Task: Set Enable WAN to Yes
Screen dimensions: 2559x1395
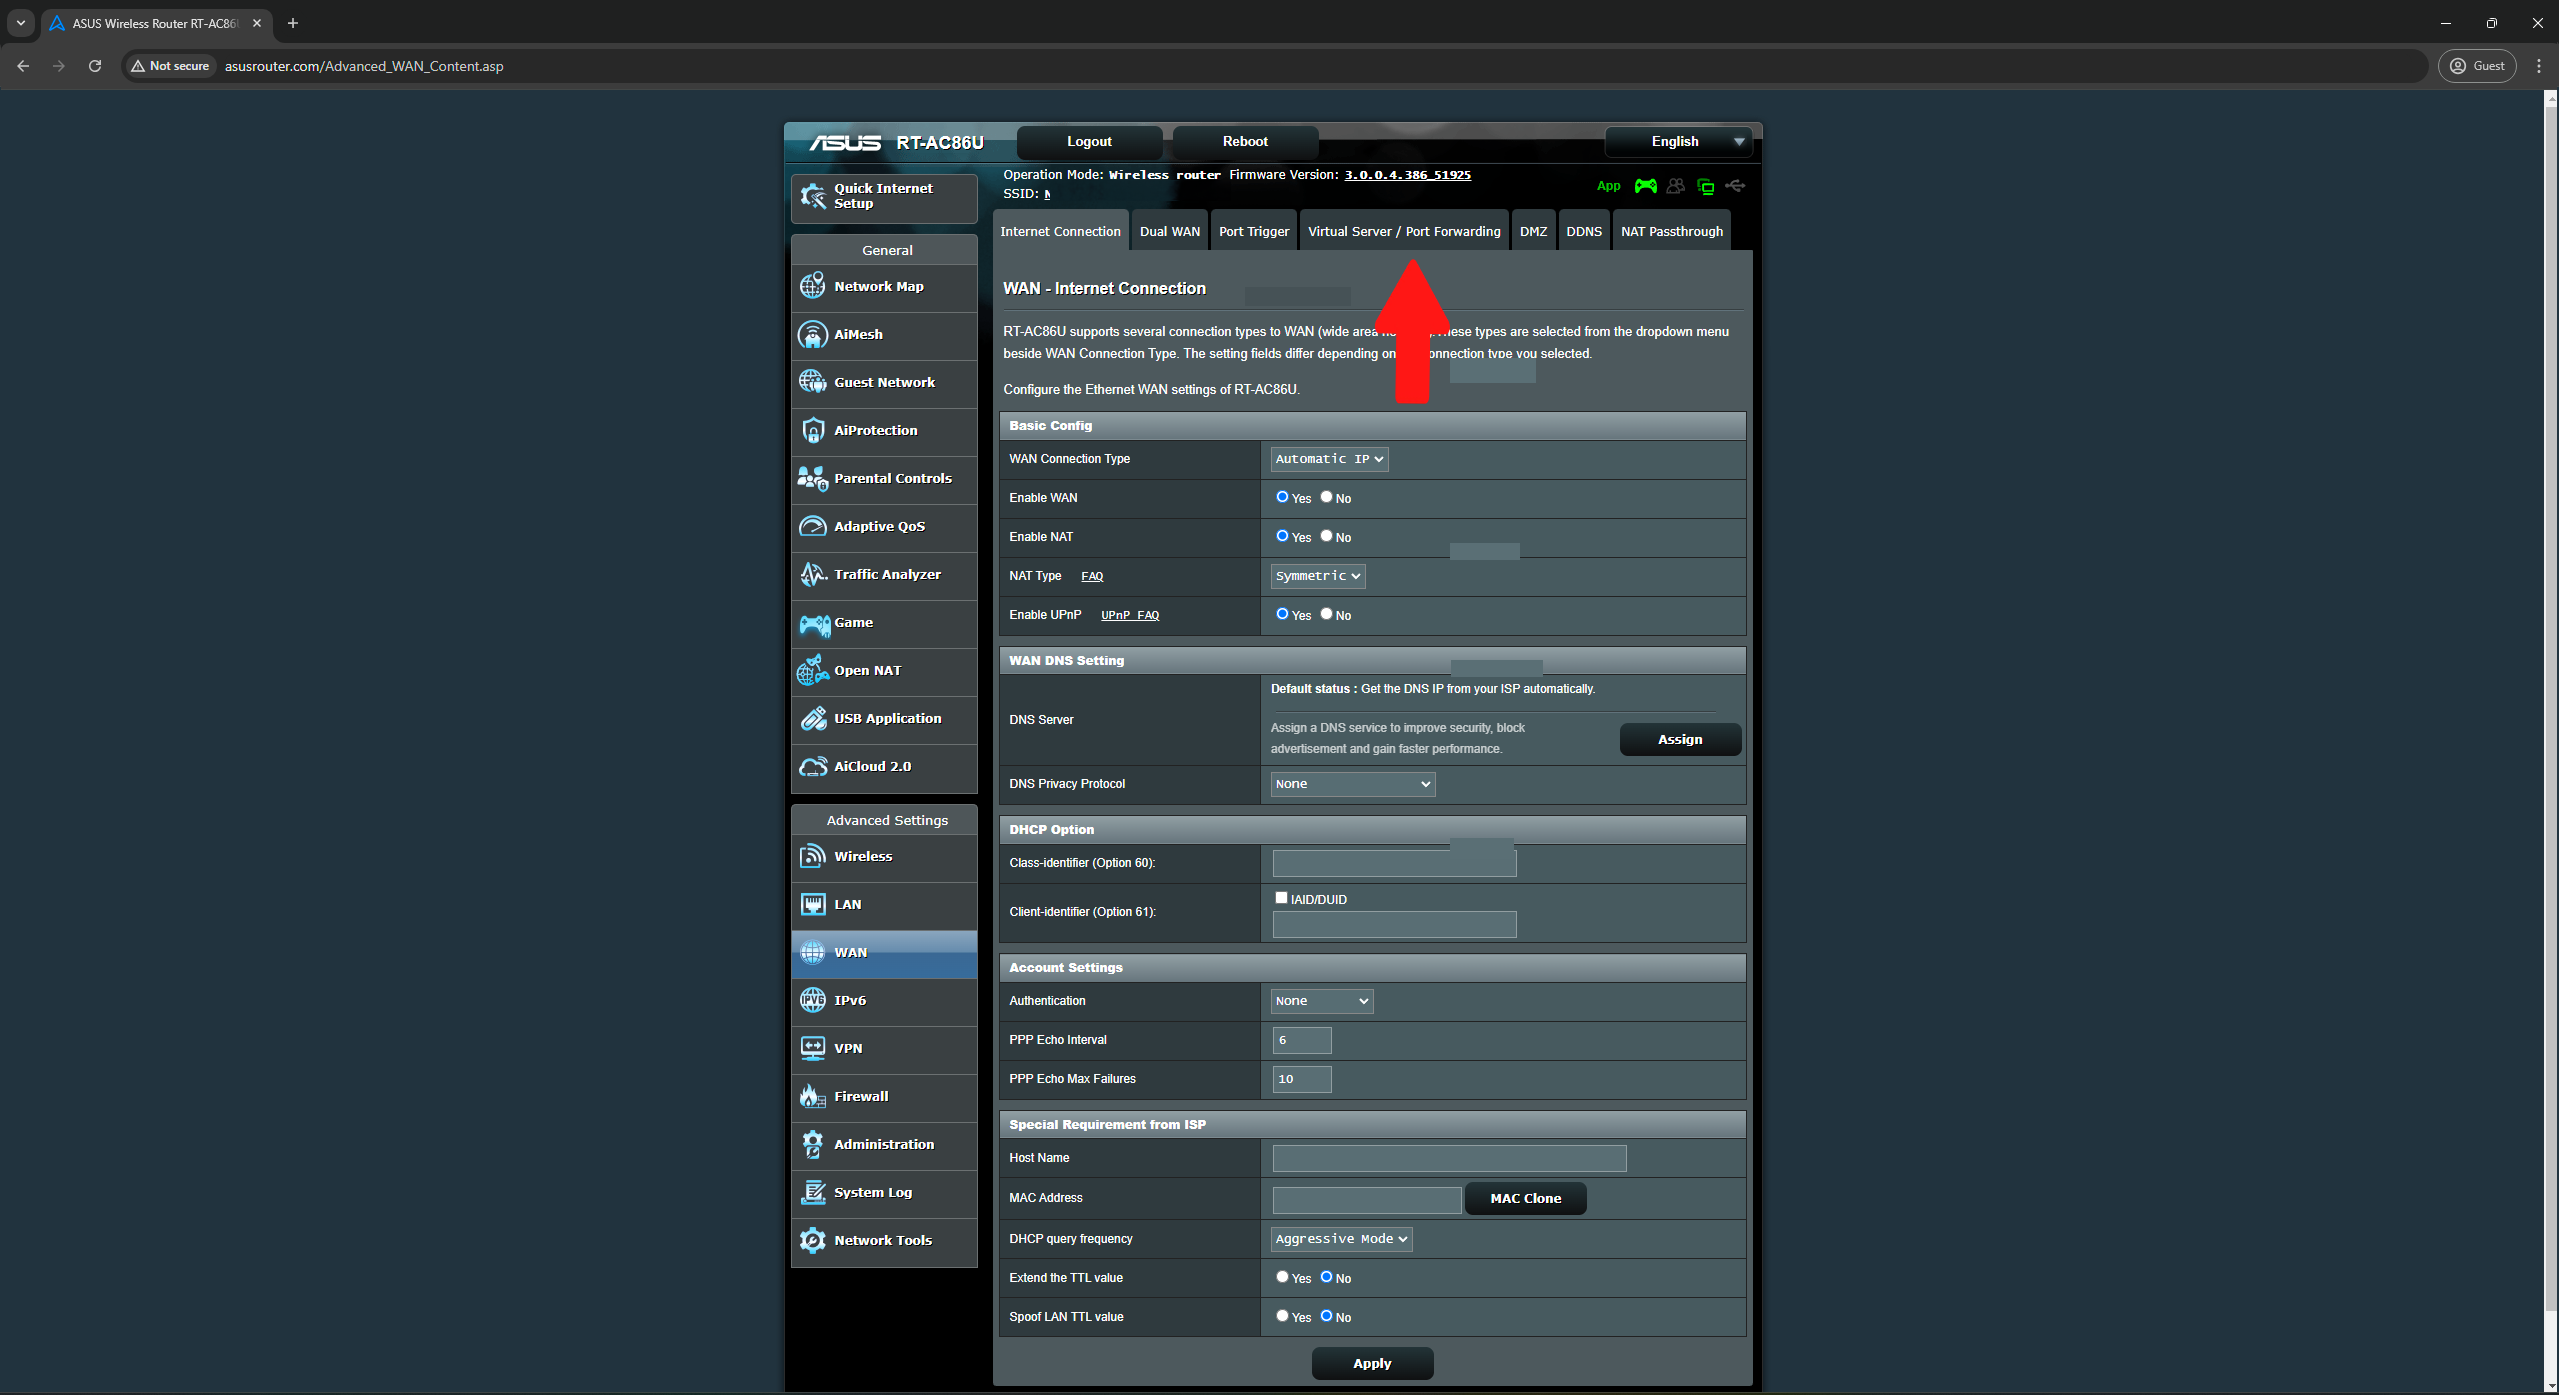Action: click(1282, 497)
